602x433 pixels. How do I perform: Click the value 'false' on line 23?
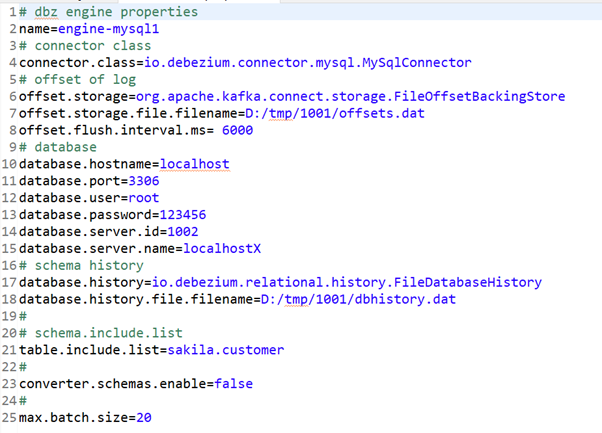pos(234,383)
